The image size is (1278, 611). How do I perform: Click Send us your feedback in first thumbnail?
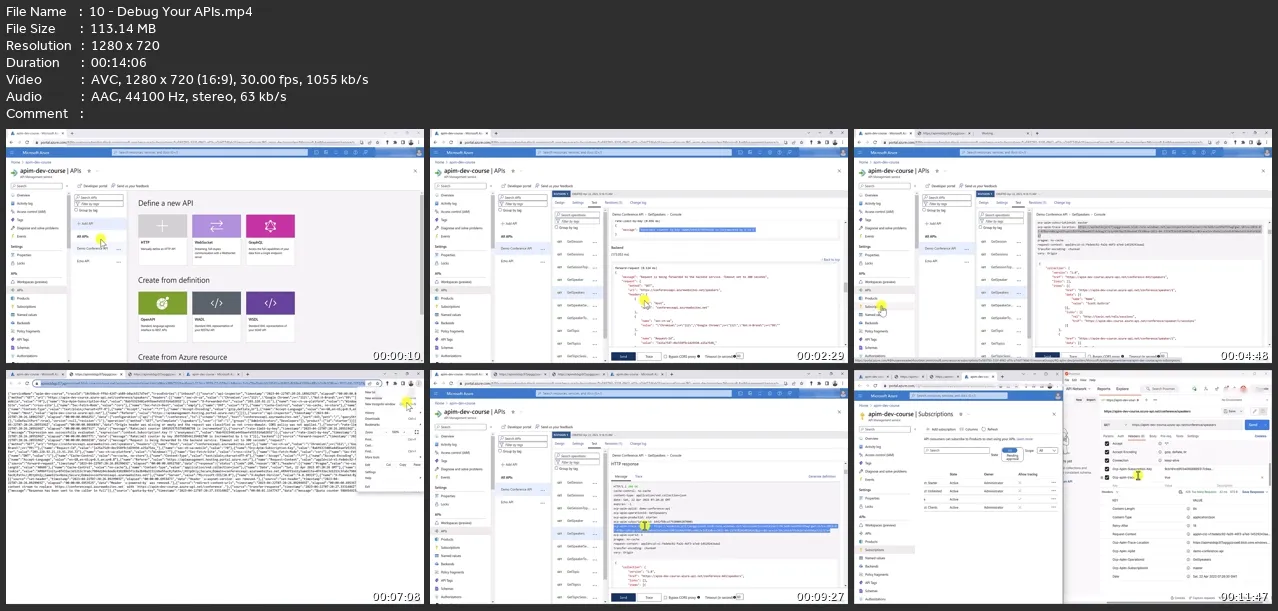(x=130, y=186)
